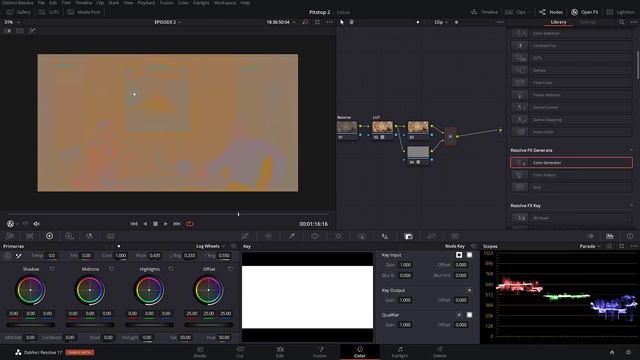This screenshot has width=640, height=360.
Task: Toggle loop playback
Action: pos(190,224)
